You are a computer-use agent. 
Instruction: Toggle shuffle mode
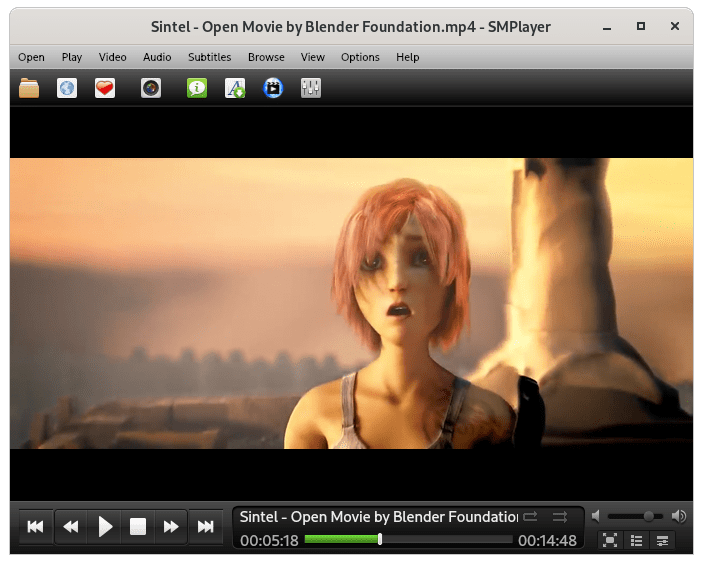pyautogui.click(x=560, y=516)
